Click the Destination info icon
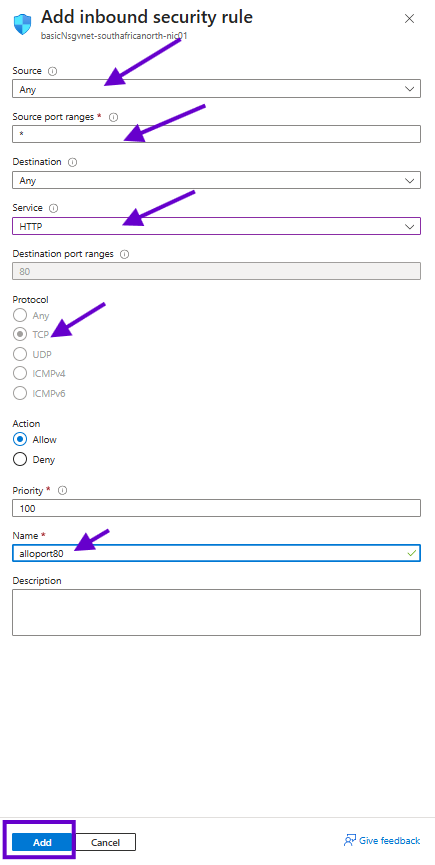 click(x=72, y=162)
